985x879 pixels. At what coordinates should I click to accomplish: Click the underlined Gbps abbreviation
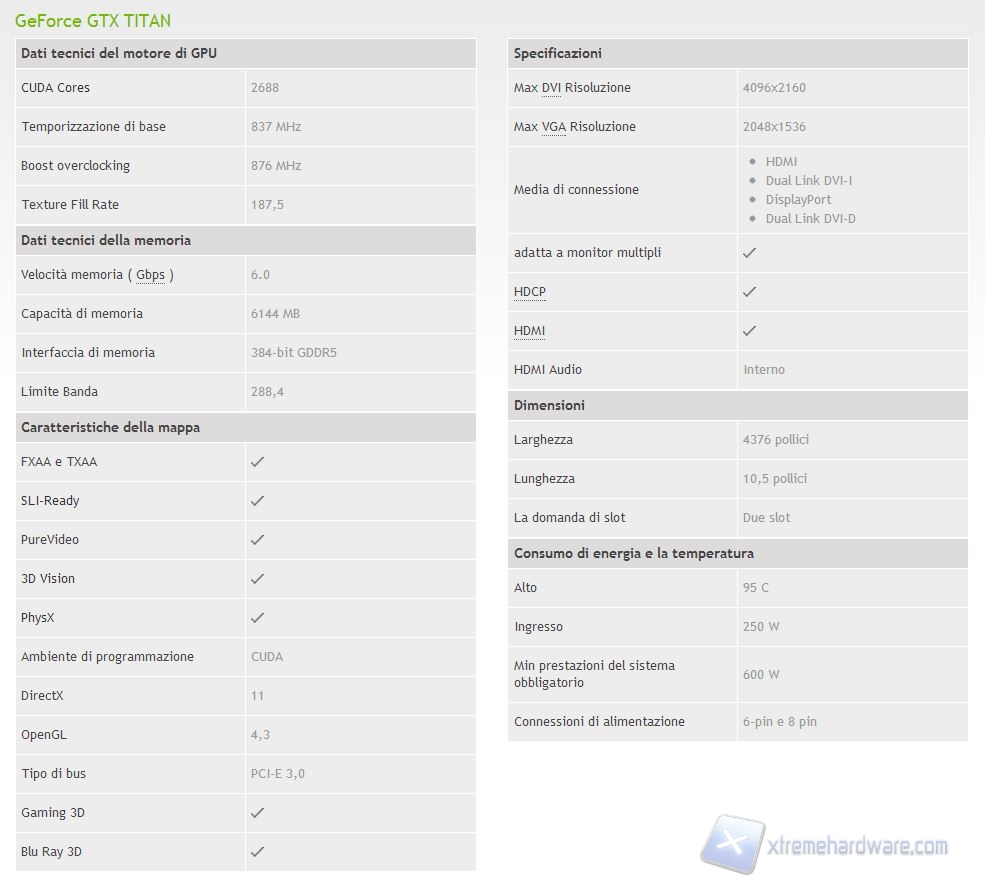tap(150, 275)
